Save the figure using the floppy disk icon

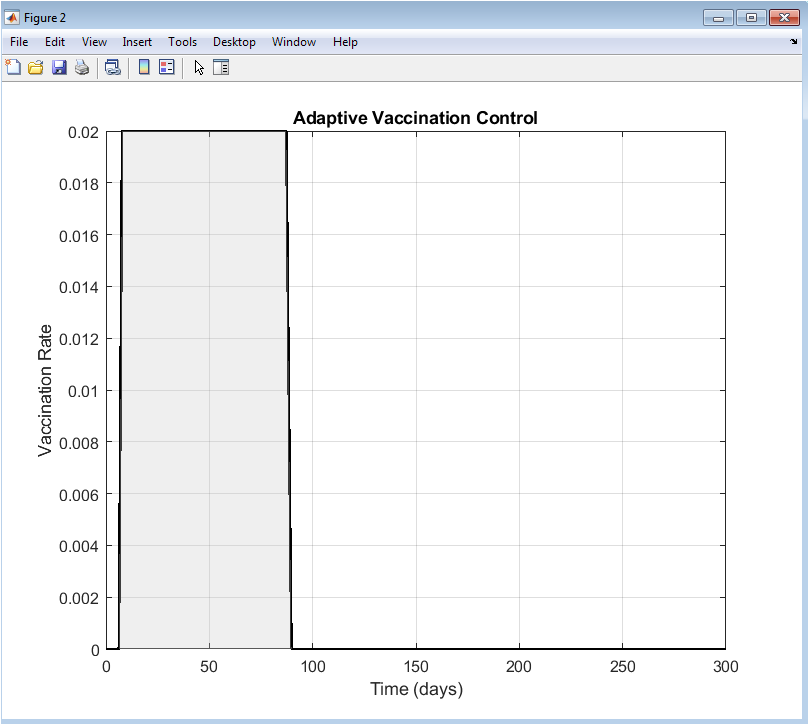pyautogui.click(x=59, y=68)
